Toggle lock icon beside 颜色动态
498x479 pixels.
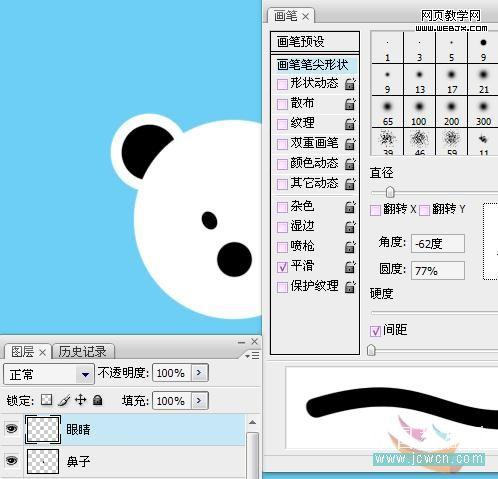[350, 164]
